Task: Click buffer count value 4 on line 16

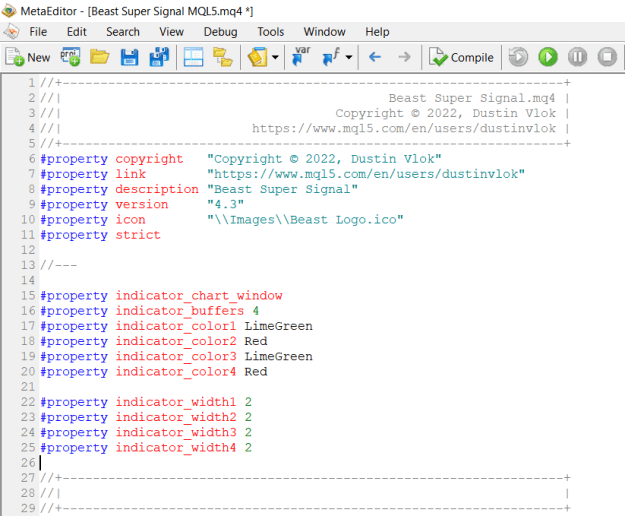Action: 256,311
